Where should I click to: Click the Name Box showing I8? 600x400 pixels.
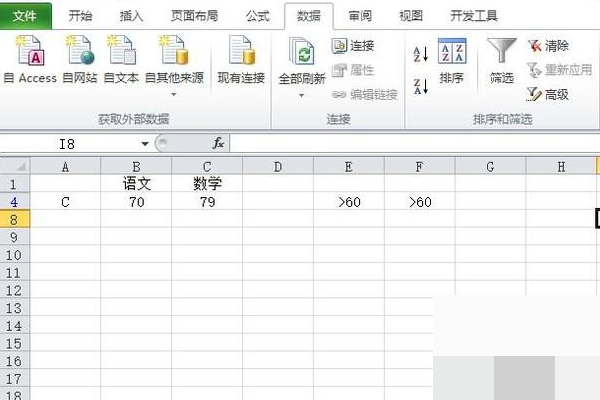pos(69,144)
